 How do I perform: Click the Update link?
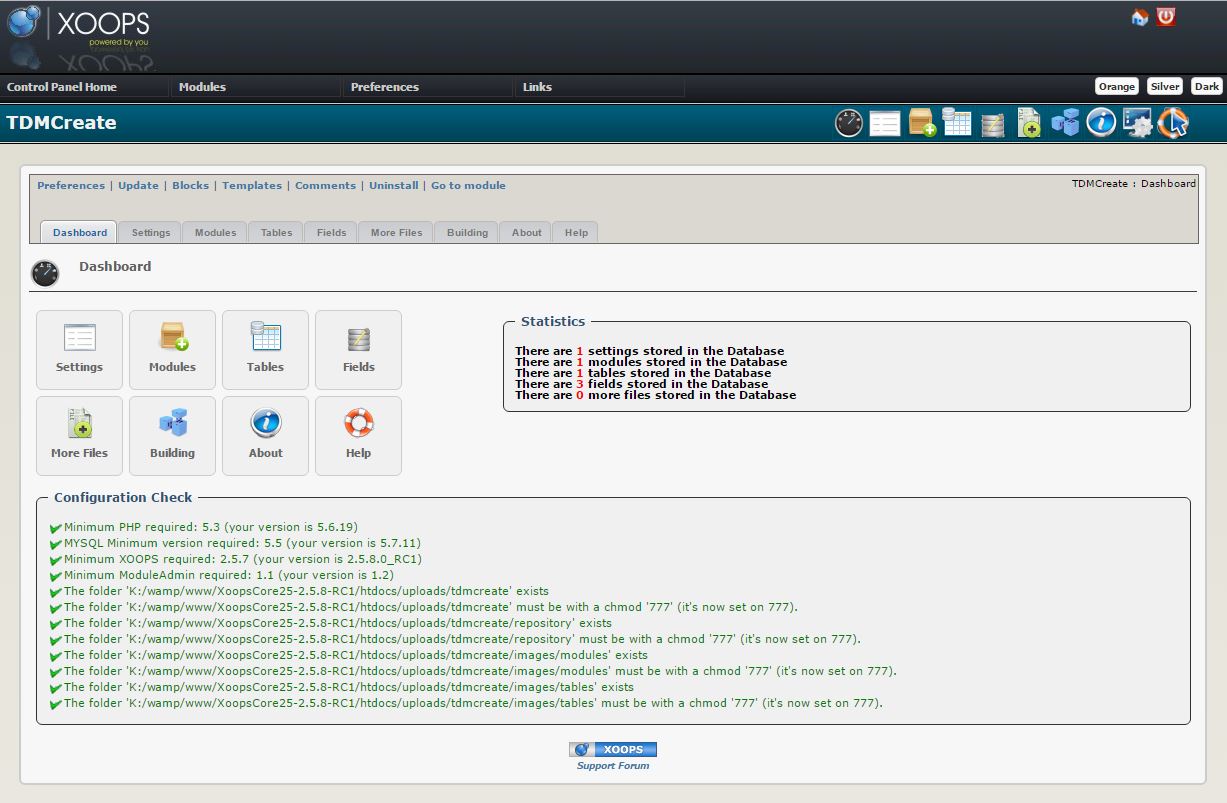coord(138,185)
